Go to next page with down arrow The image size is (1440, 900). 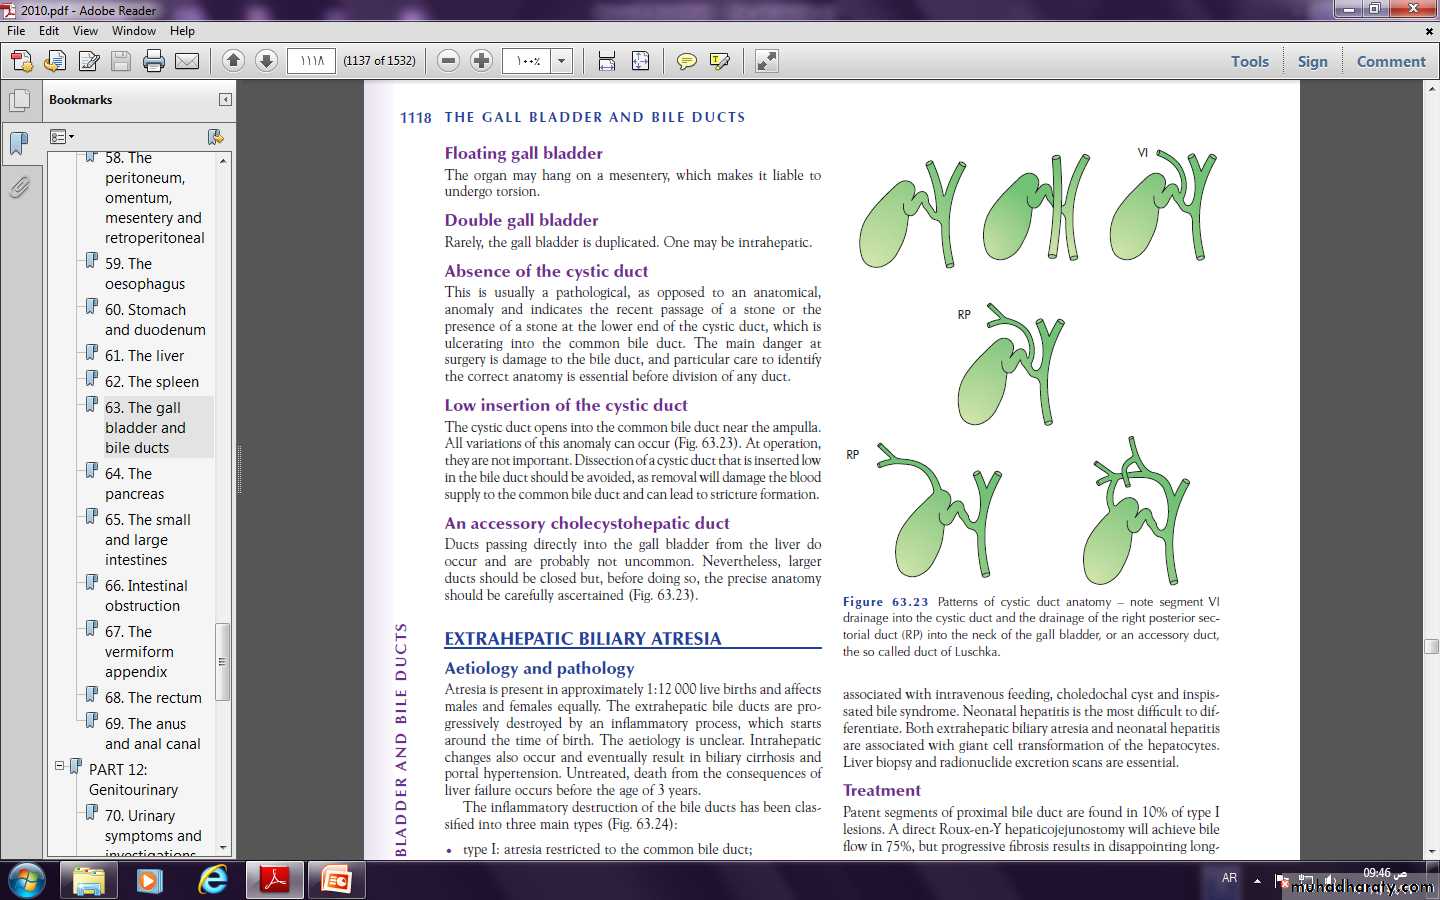[x=266, y=61]
